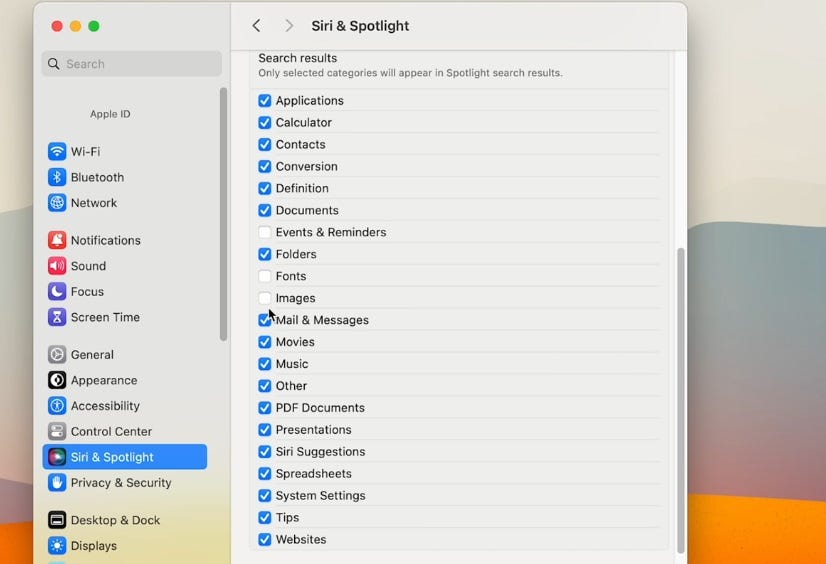Click the Siri & Spotlight icon
Image resolution: width=826 pixels, height=564 pixels.
click(x=57, y=457)
